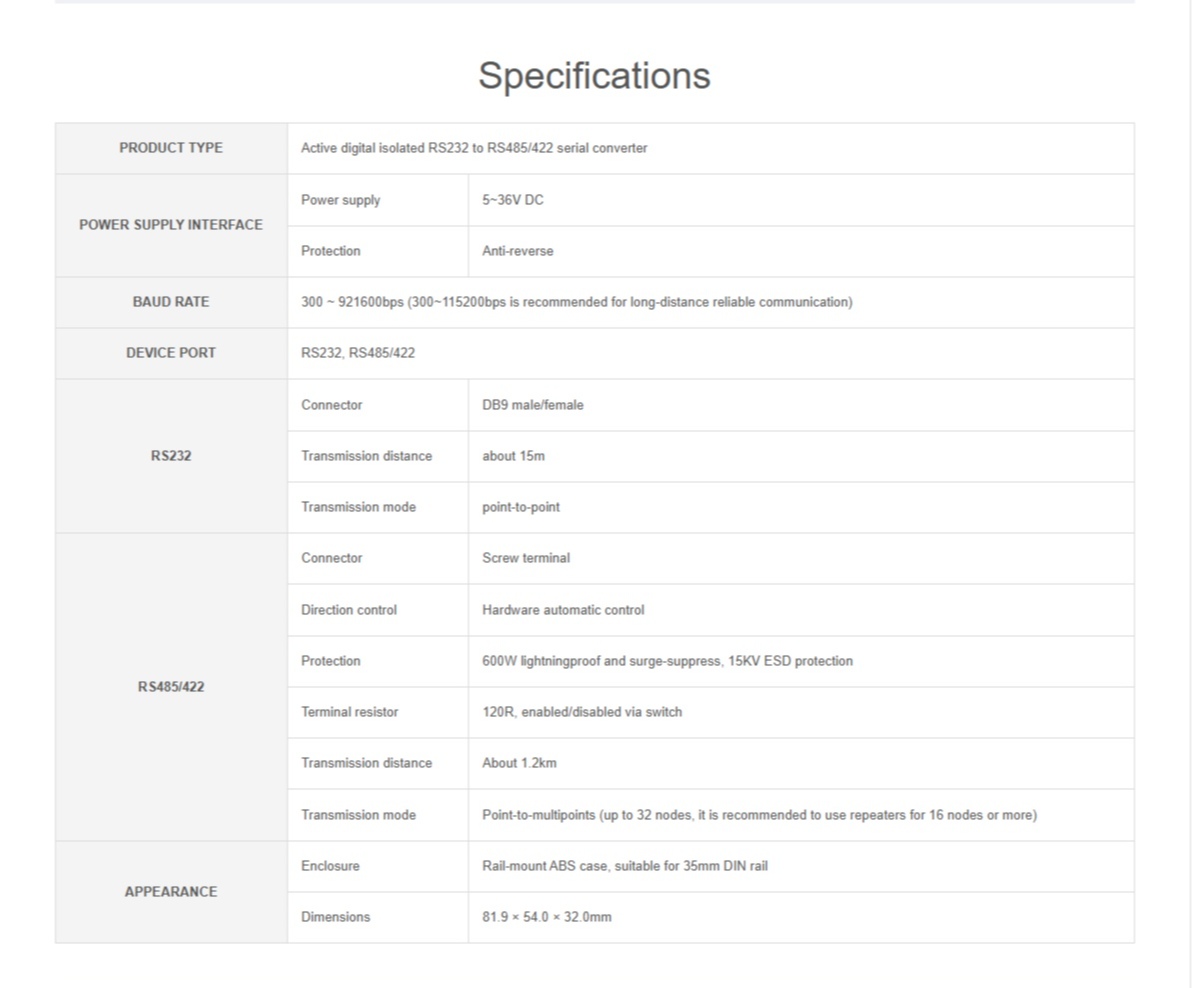Click the product type description text

(x=474, y=148)
